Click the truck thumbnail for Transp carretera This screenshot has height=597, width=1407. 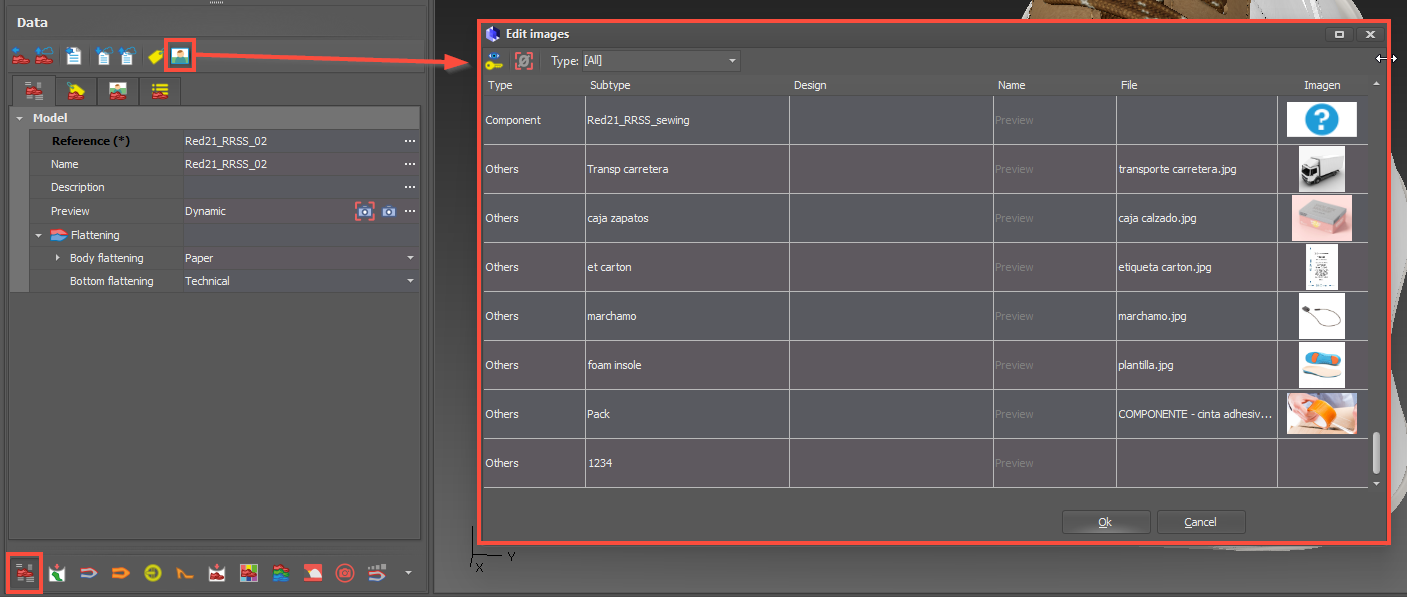point(1321,169)
